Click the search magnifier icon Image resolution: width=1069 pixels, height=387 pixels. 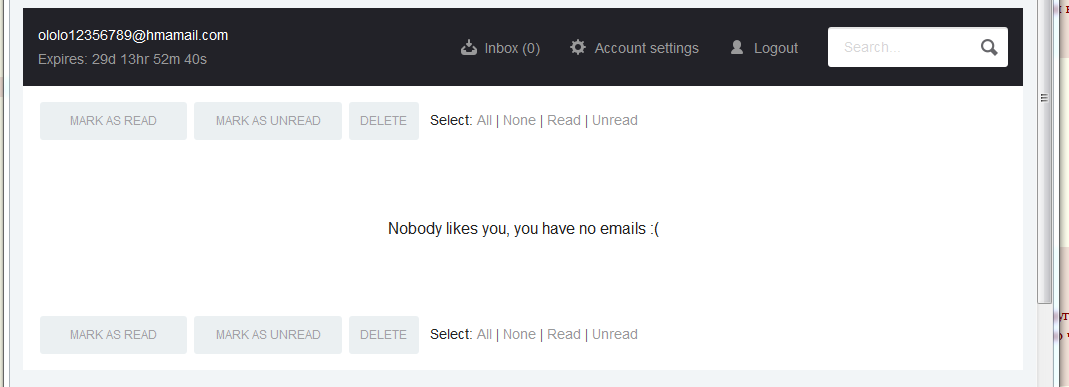point(989,47)
